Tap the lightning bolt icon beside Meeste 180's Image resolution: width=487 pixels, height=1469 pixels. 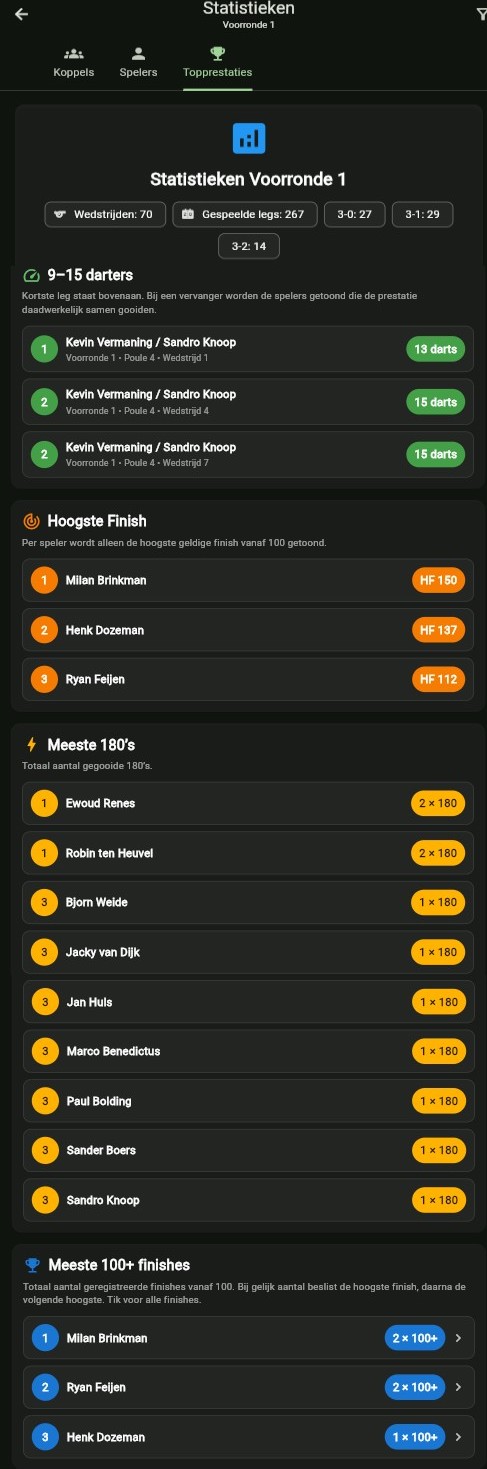click(x=31, y=745)
